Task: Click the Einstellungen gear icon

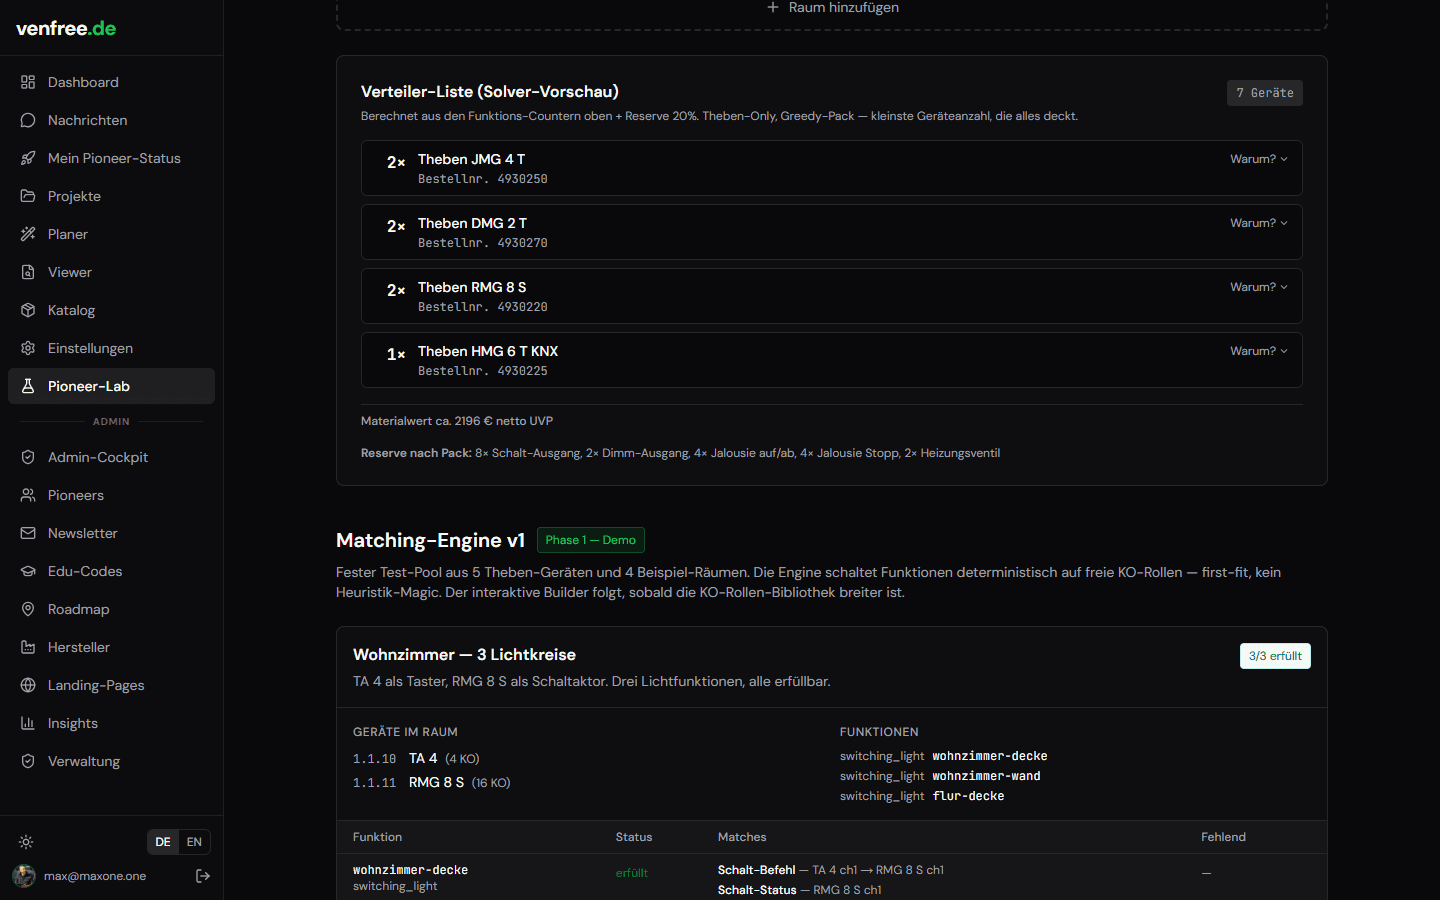Action: point(28,348)
